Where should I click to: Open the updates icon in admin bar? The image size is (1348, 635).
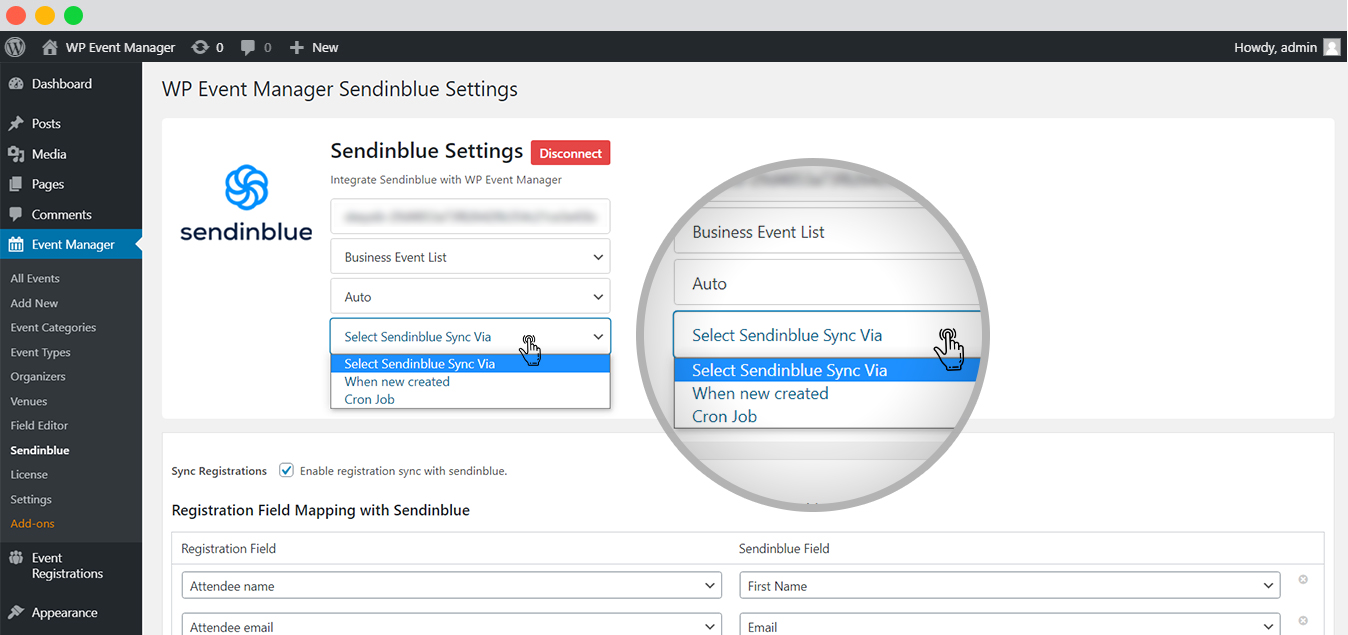pos(200,47)
